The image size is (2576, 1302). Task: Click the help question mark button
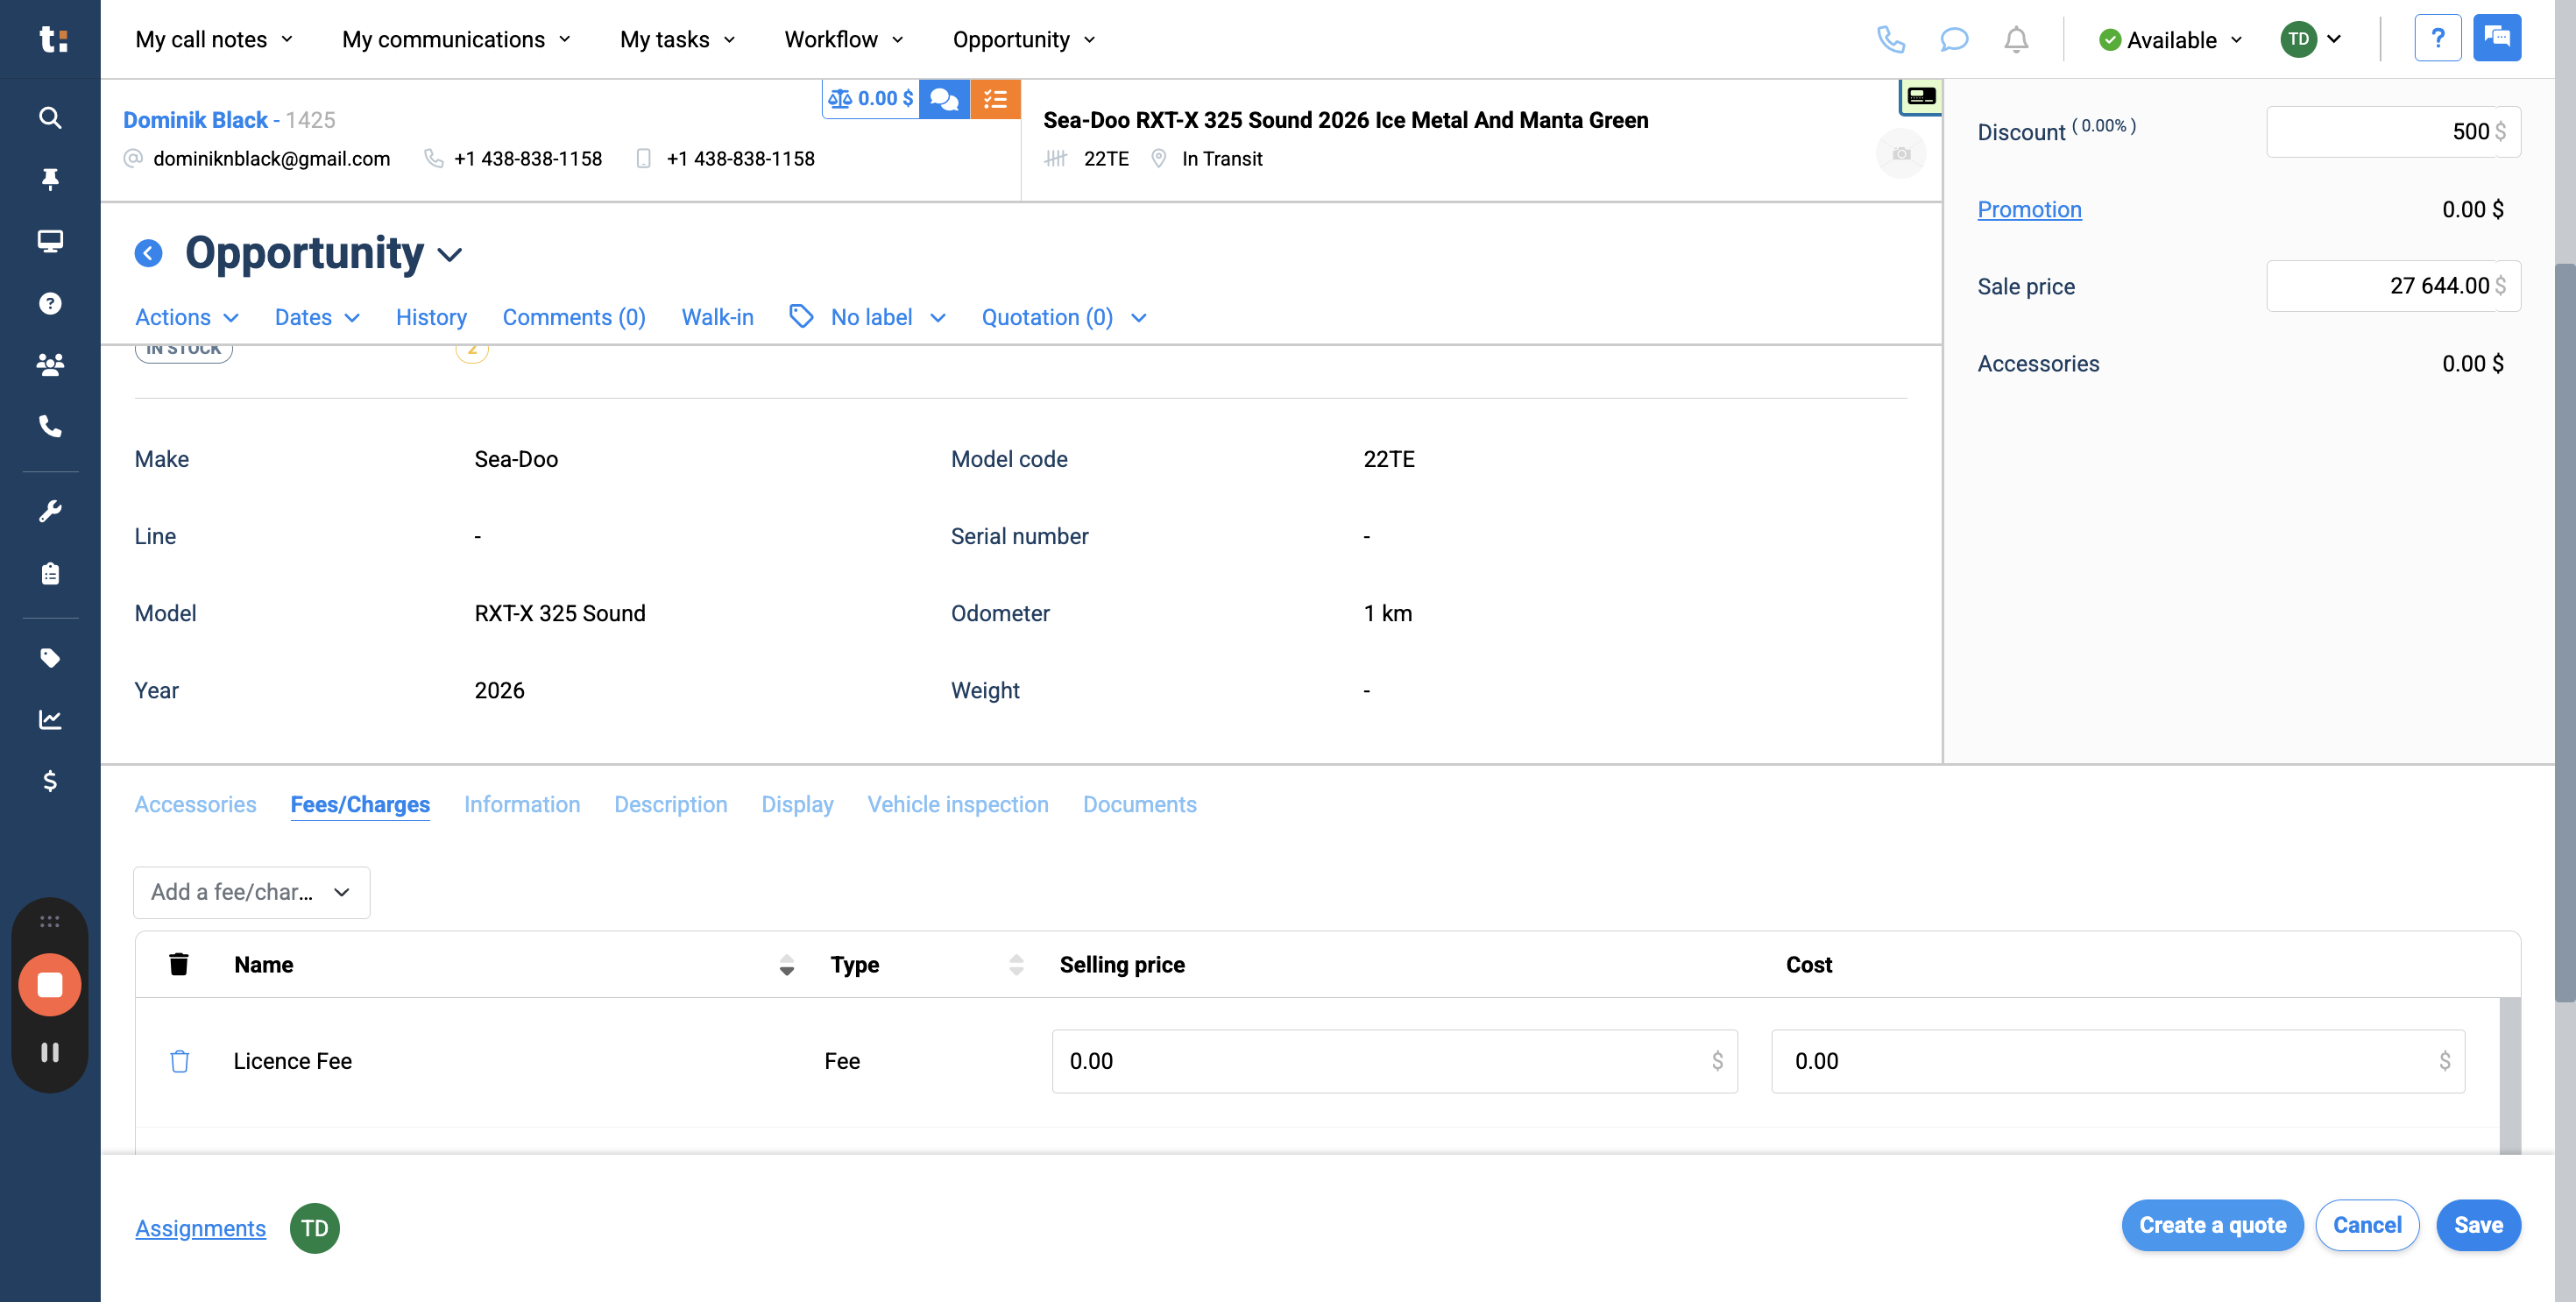tap(2438, 37)
